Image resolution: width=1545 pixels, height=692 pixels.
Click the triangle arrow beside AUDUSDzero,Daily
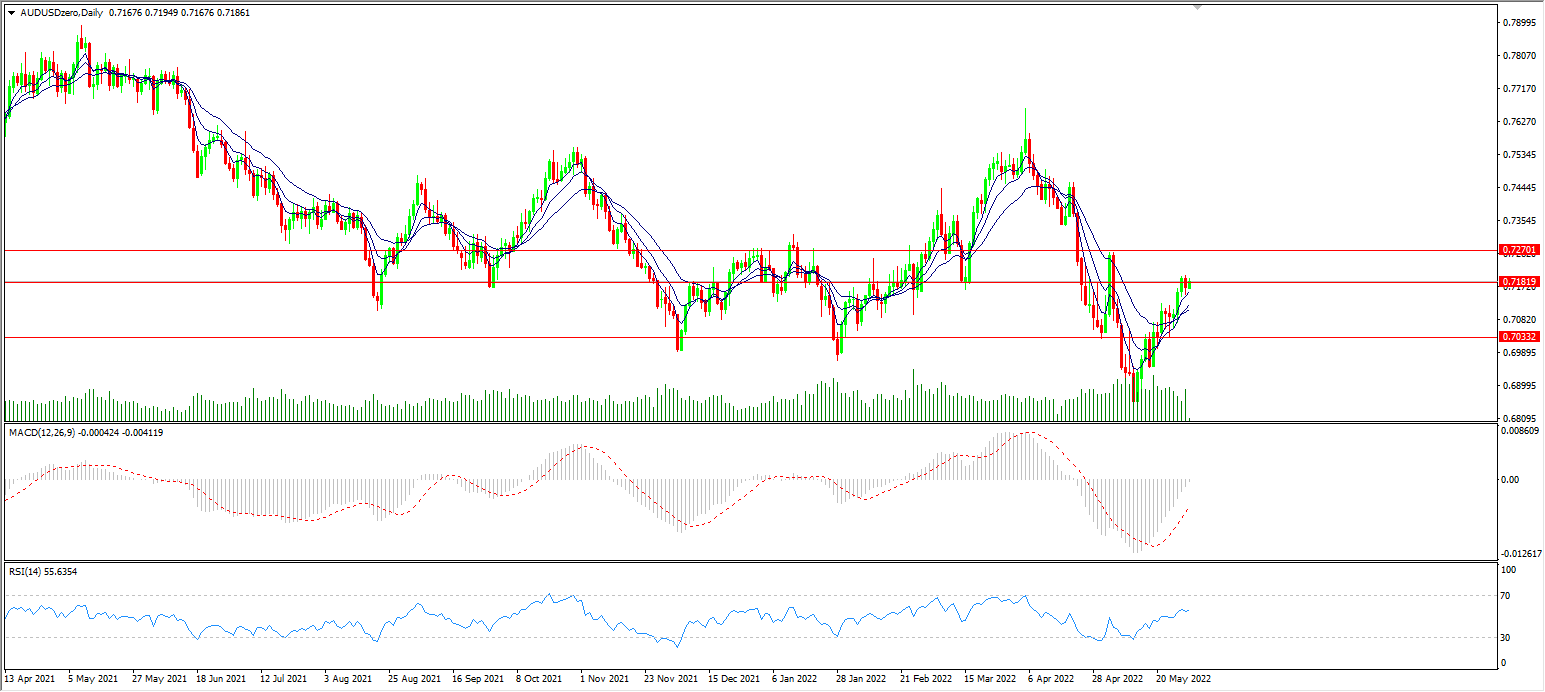(x=11, y=12)
